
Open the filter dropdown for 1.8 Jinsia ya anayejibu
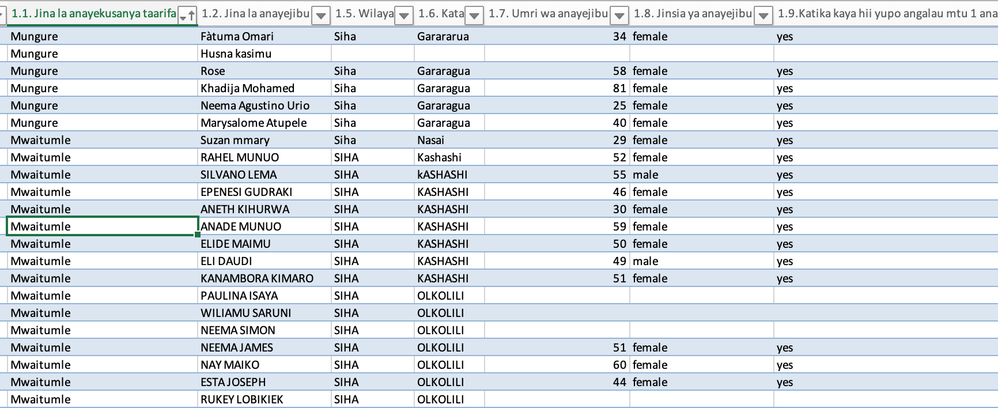tap(763, 16)
